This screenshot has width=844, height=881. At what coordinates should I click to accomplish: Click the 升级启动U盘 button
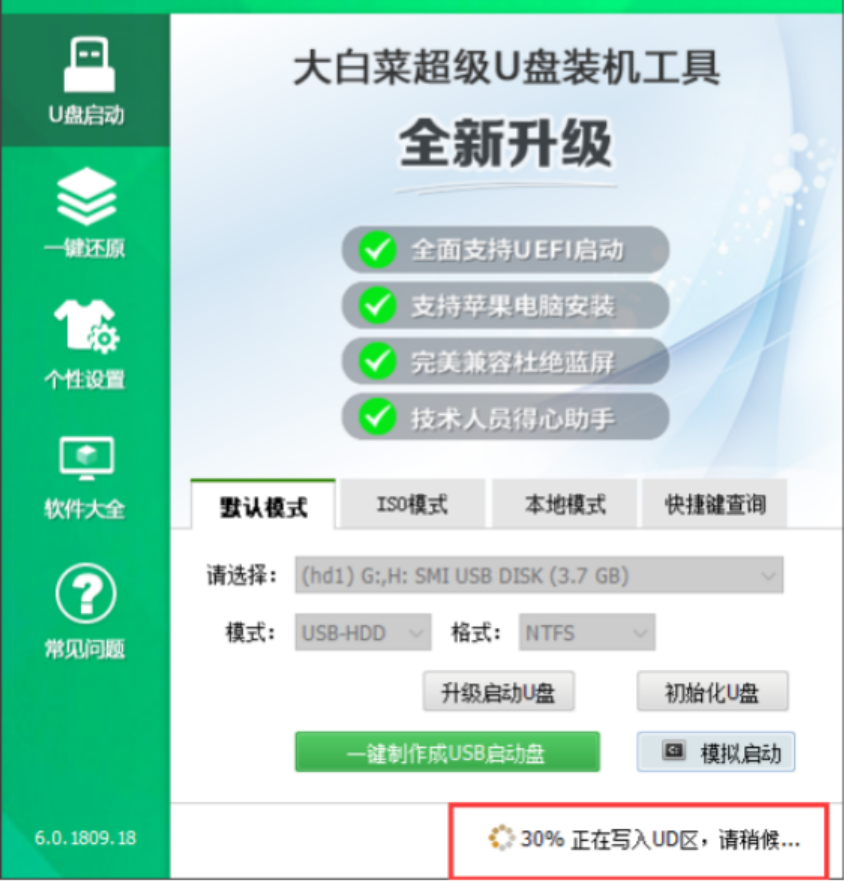coord(498,692)
